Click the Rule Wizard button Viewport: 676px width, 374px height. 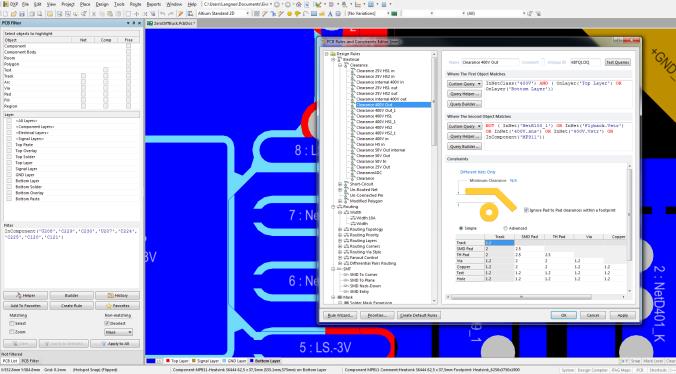pyautogui.click(x=340, y=315)
